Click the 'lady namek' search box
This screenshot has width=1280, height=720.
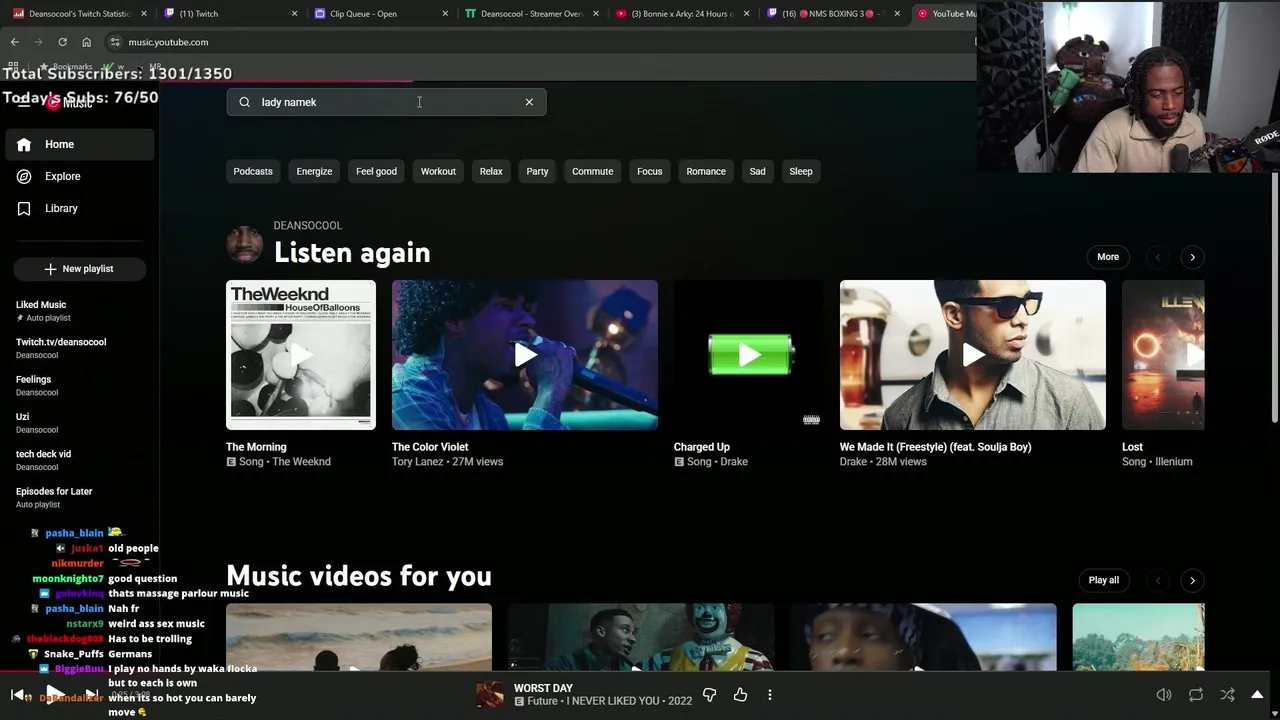[x=386, y=102]
